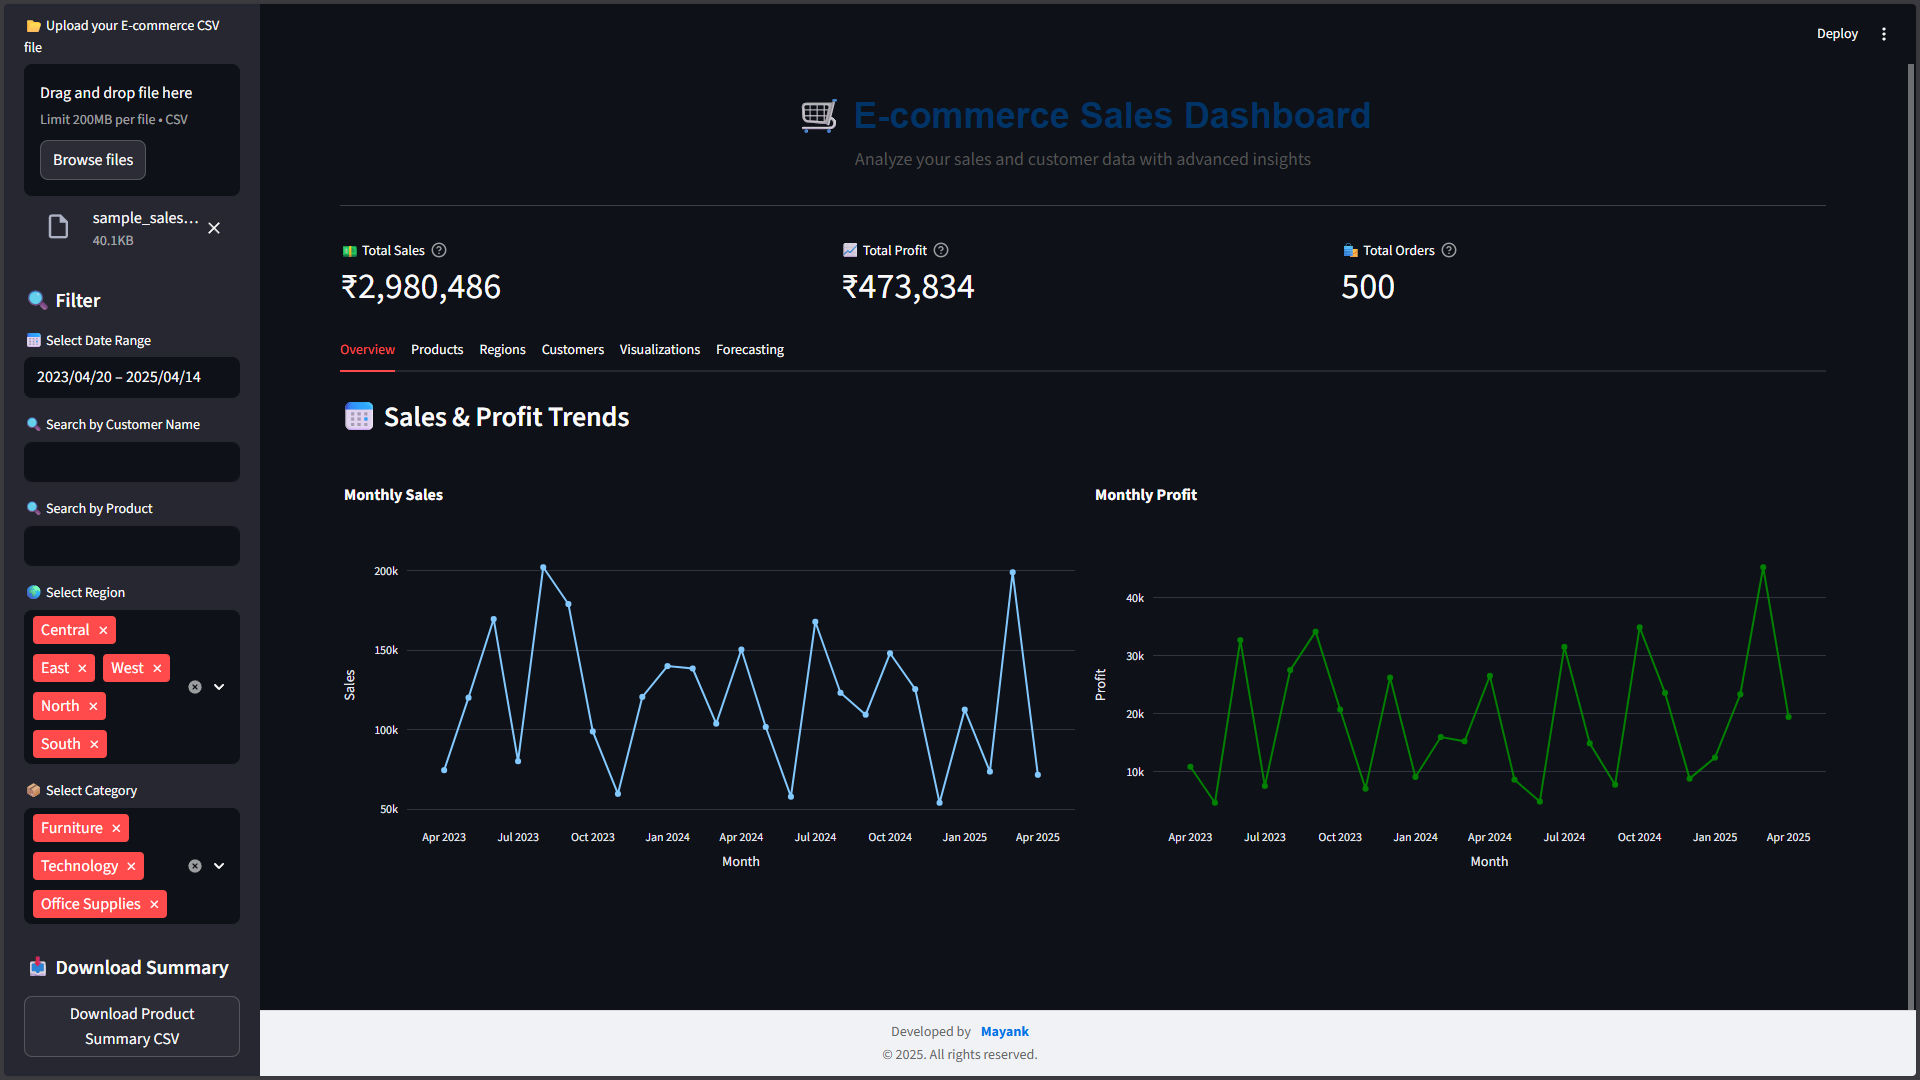This screenshot has width=1920, height=1080.
Task: Click the Browse files button
Action: click(x=92, y=160)
